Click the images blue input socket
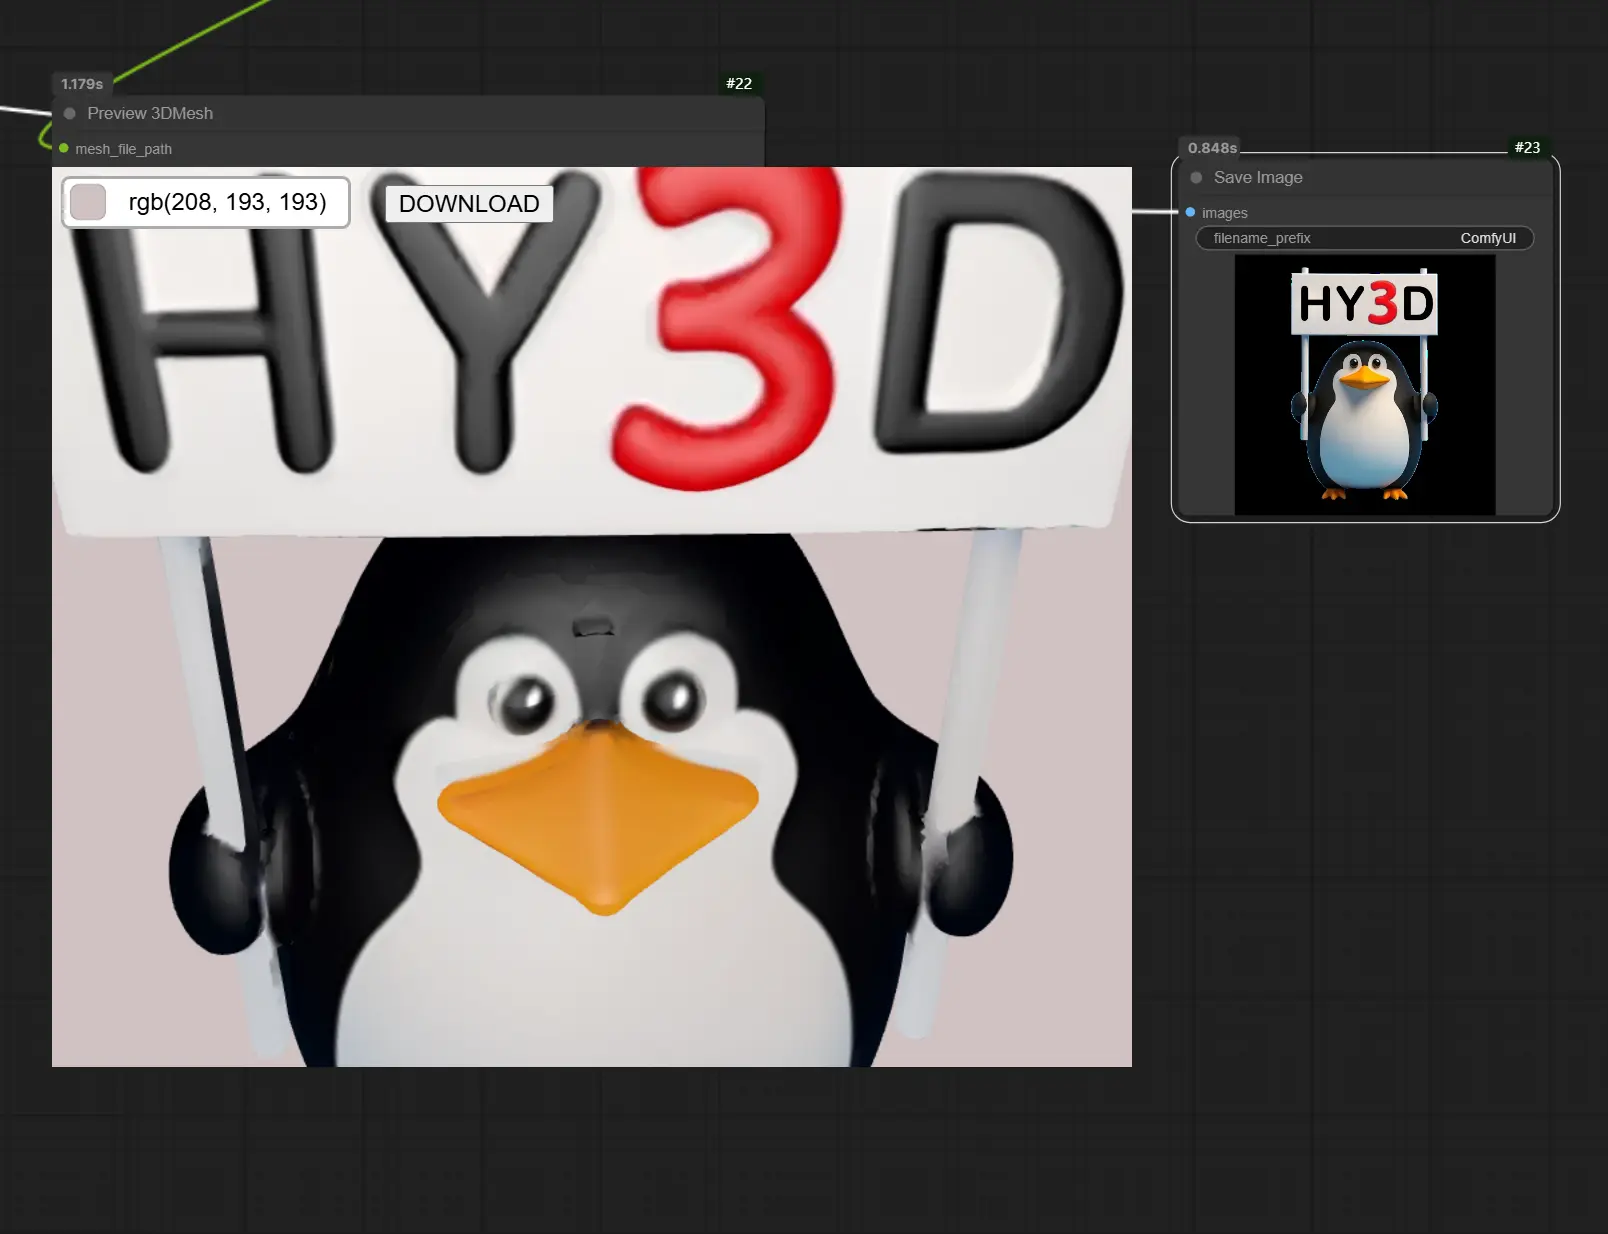 (1190, 213)
